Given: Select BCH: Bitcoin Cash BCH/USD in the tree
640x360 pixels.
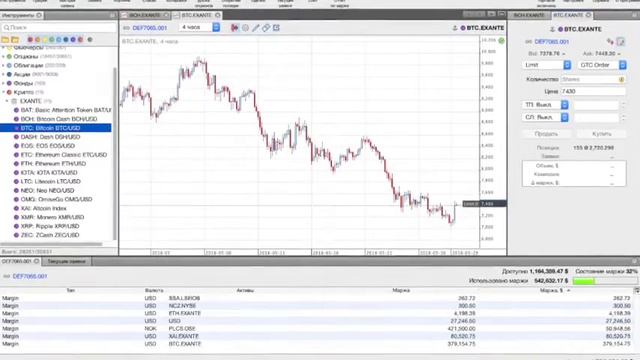Looking at the screenshot, I should point(56,119).
